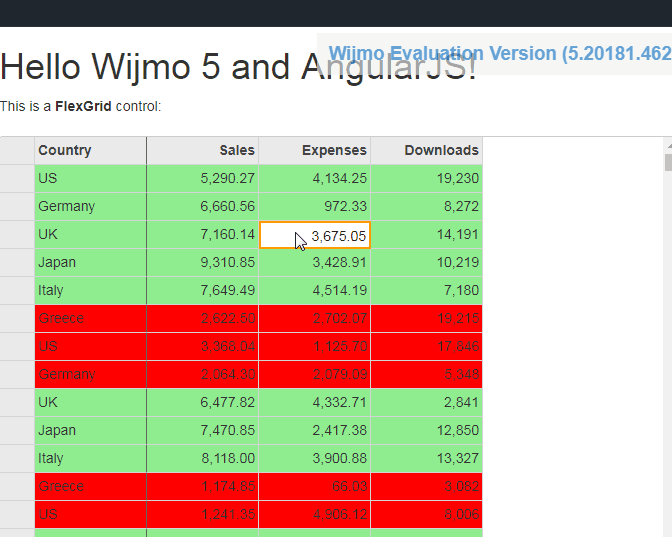The height and width of the screenshot is (537, 672).
Task: Click the Expenses column header
Action: [315, 151]
